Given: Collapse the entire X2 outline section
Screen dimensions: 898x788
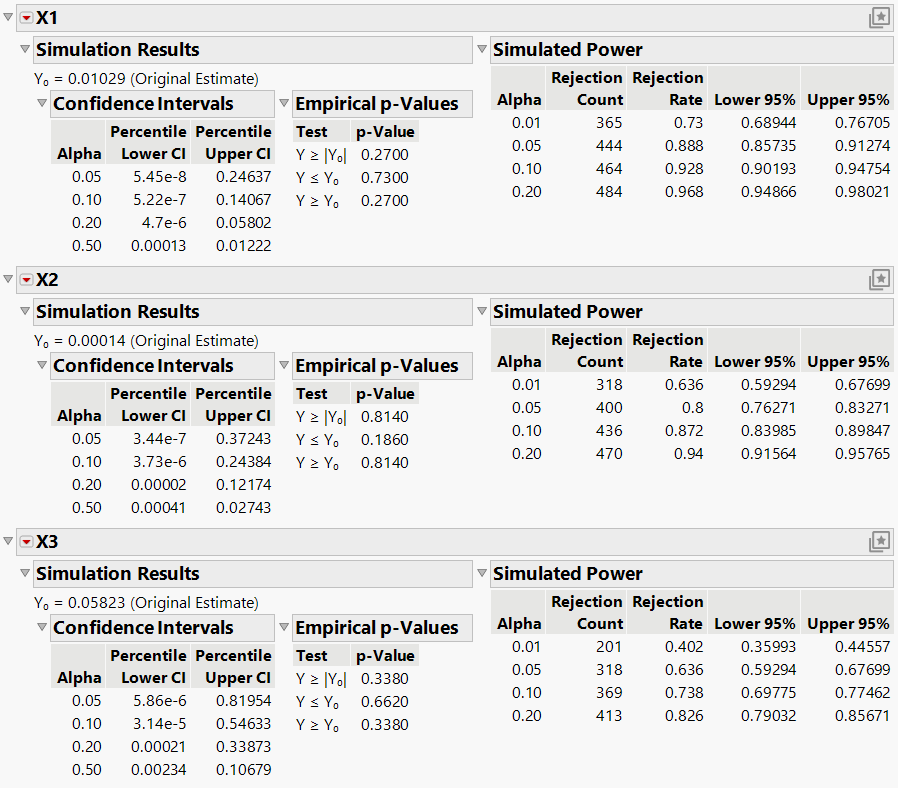Looking at the screenshot, I should click(x=9, y=279).
